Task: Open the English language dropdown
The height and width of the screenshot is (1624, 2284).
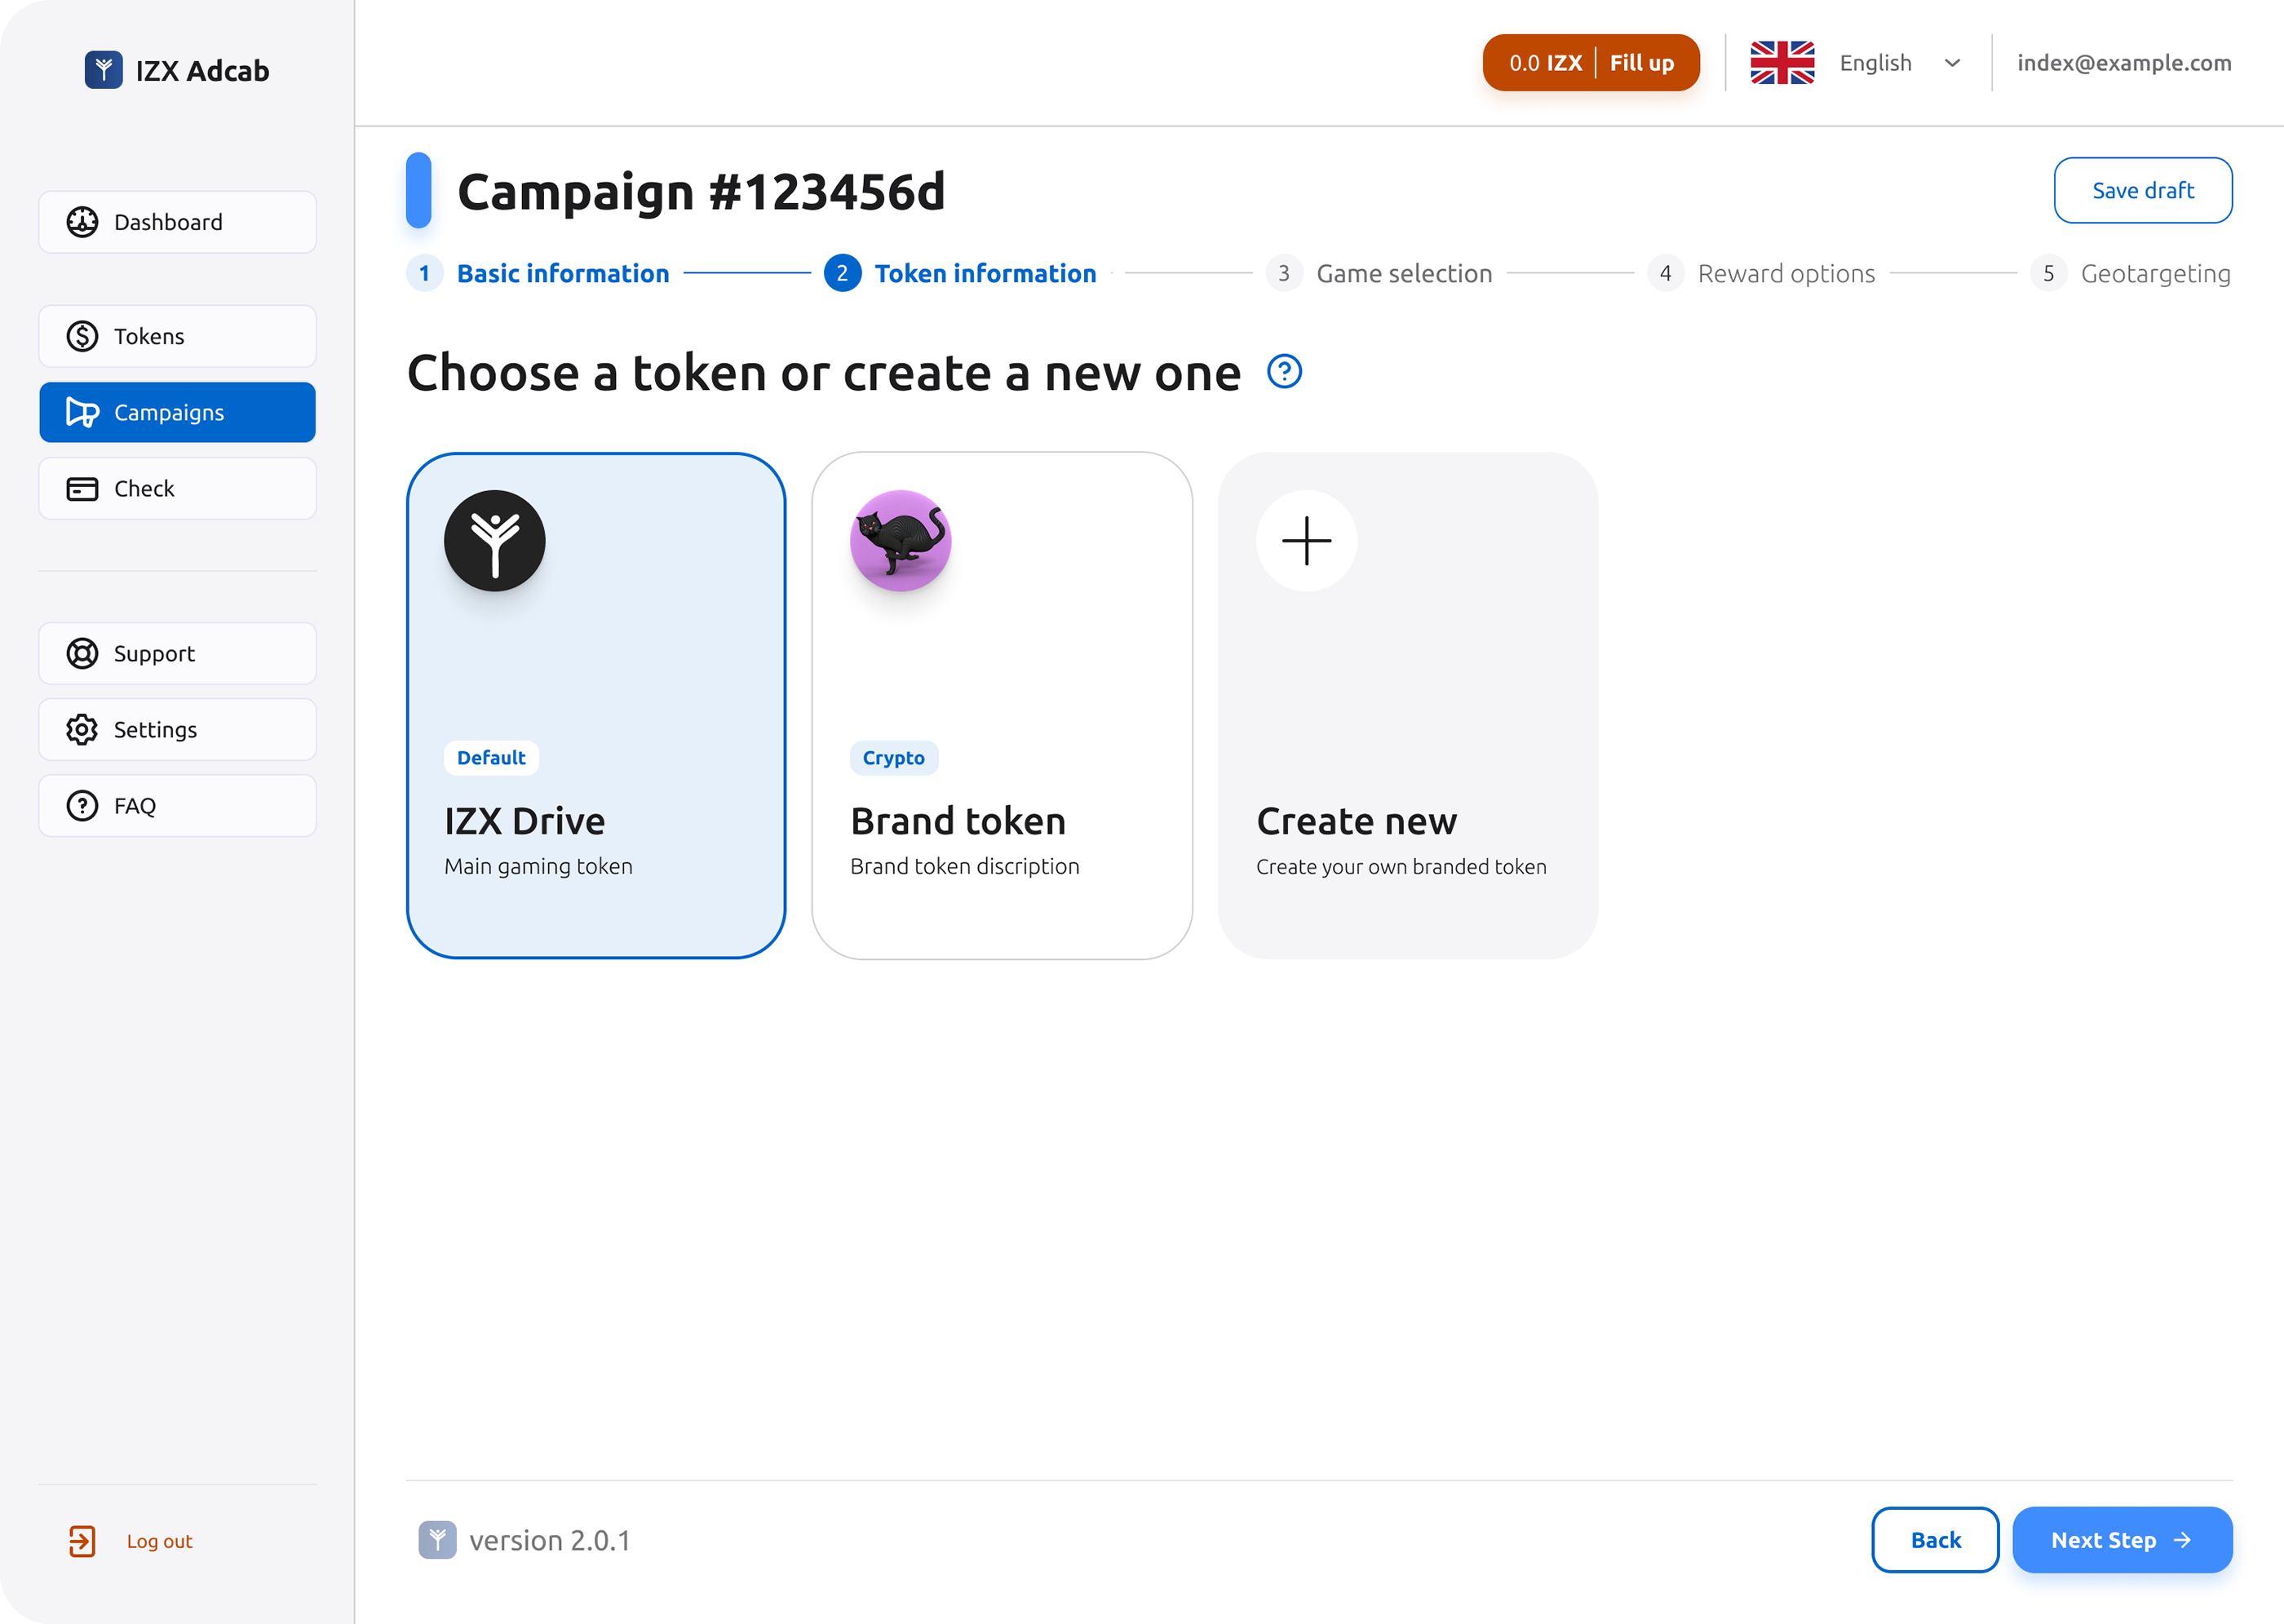Action: click(1899, 62)
